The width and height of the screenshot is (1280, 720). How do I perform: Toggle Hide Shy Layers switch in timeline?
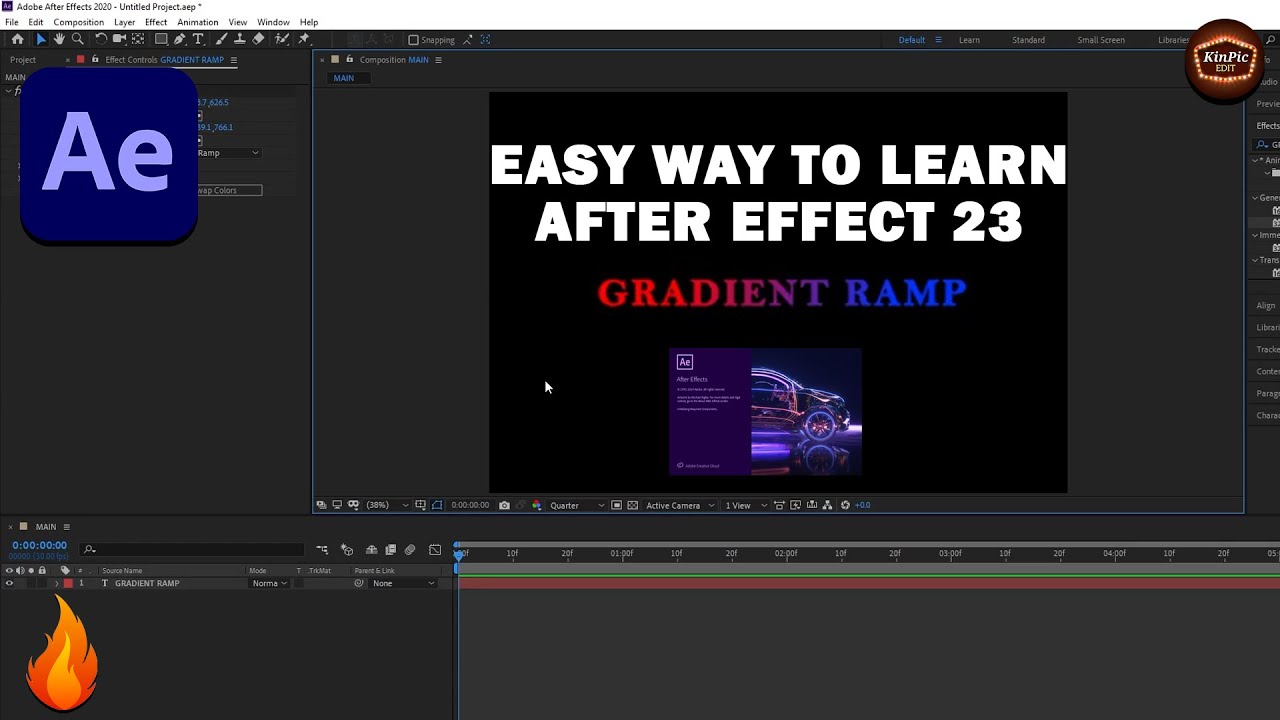[x=371, y=550]
